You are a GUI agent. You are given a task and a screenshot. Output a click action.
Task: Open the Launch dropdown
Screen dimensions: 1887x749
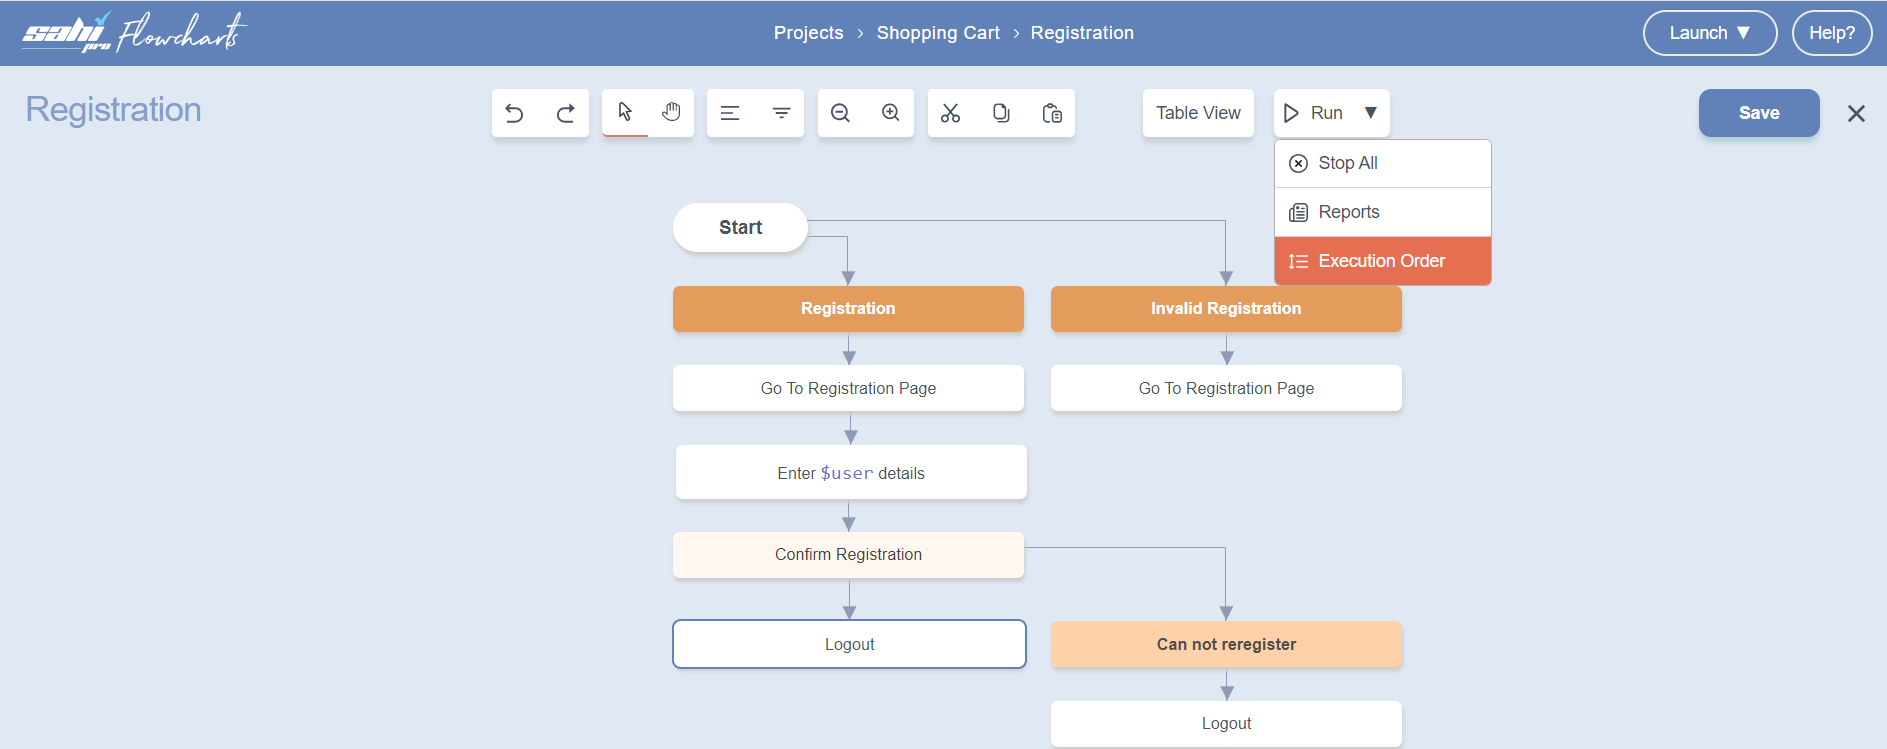tap(1709, 33)
